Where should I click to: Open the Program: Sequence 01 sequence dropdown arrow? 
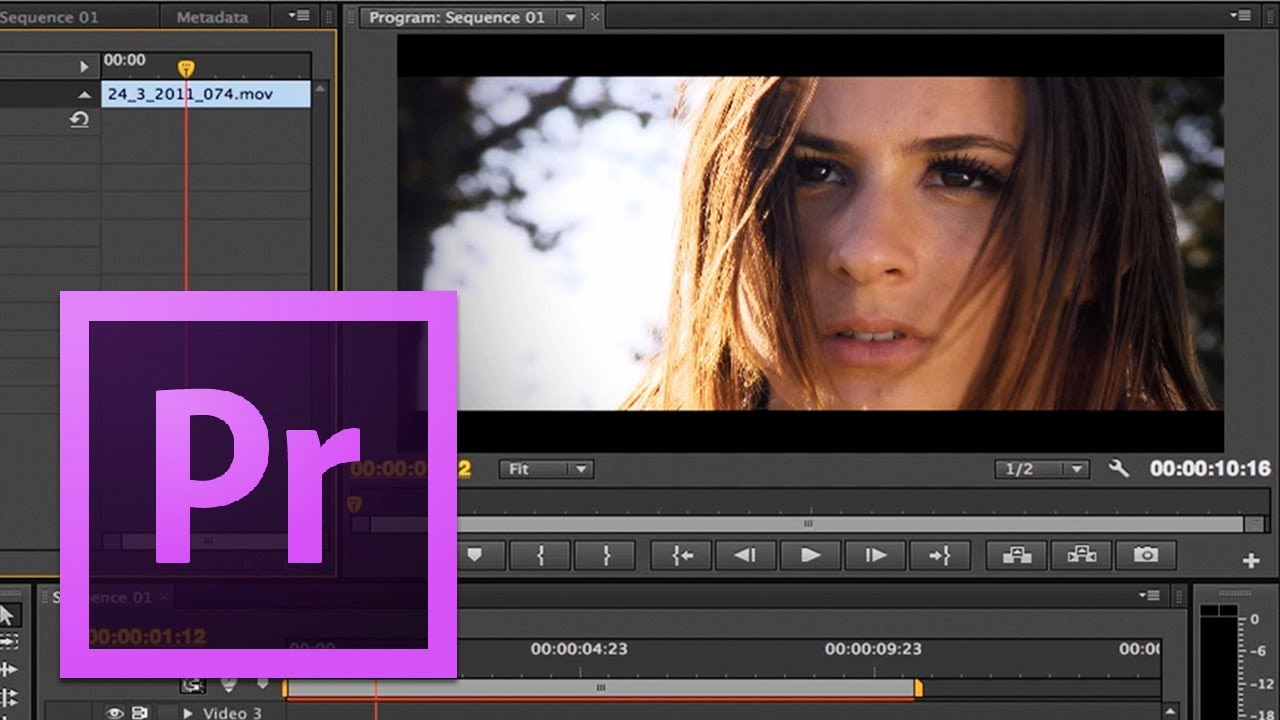pyautogui.click(x=571, y=18)
